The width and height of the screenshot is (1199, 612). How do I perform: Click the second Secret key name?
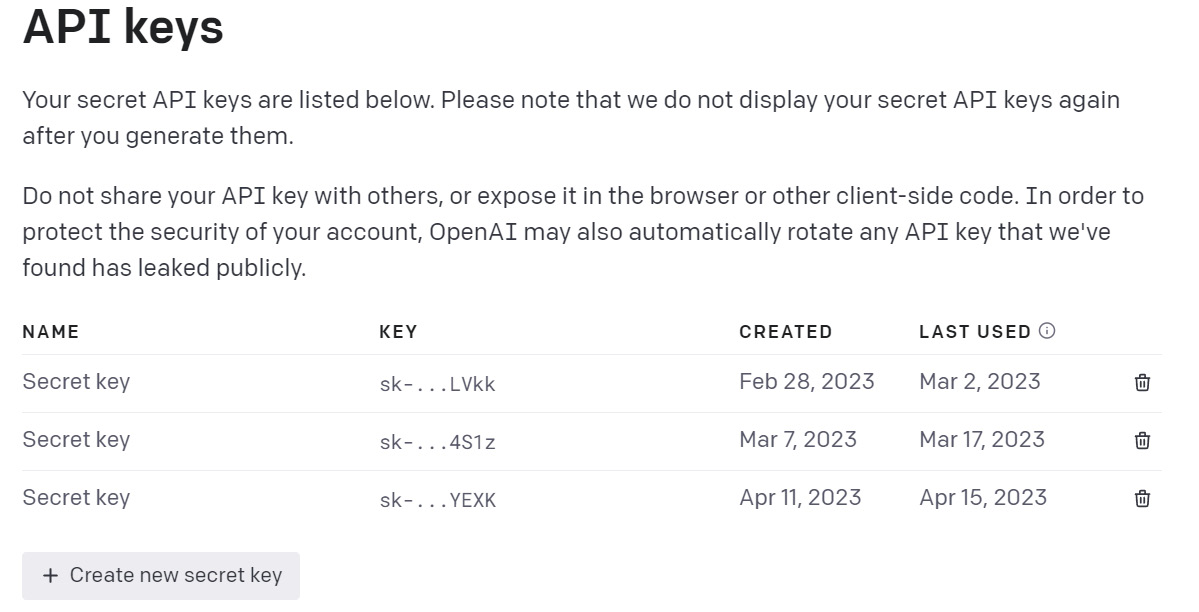(76, 440)
